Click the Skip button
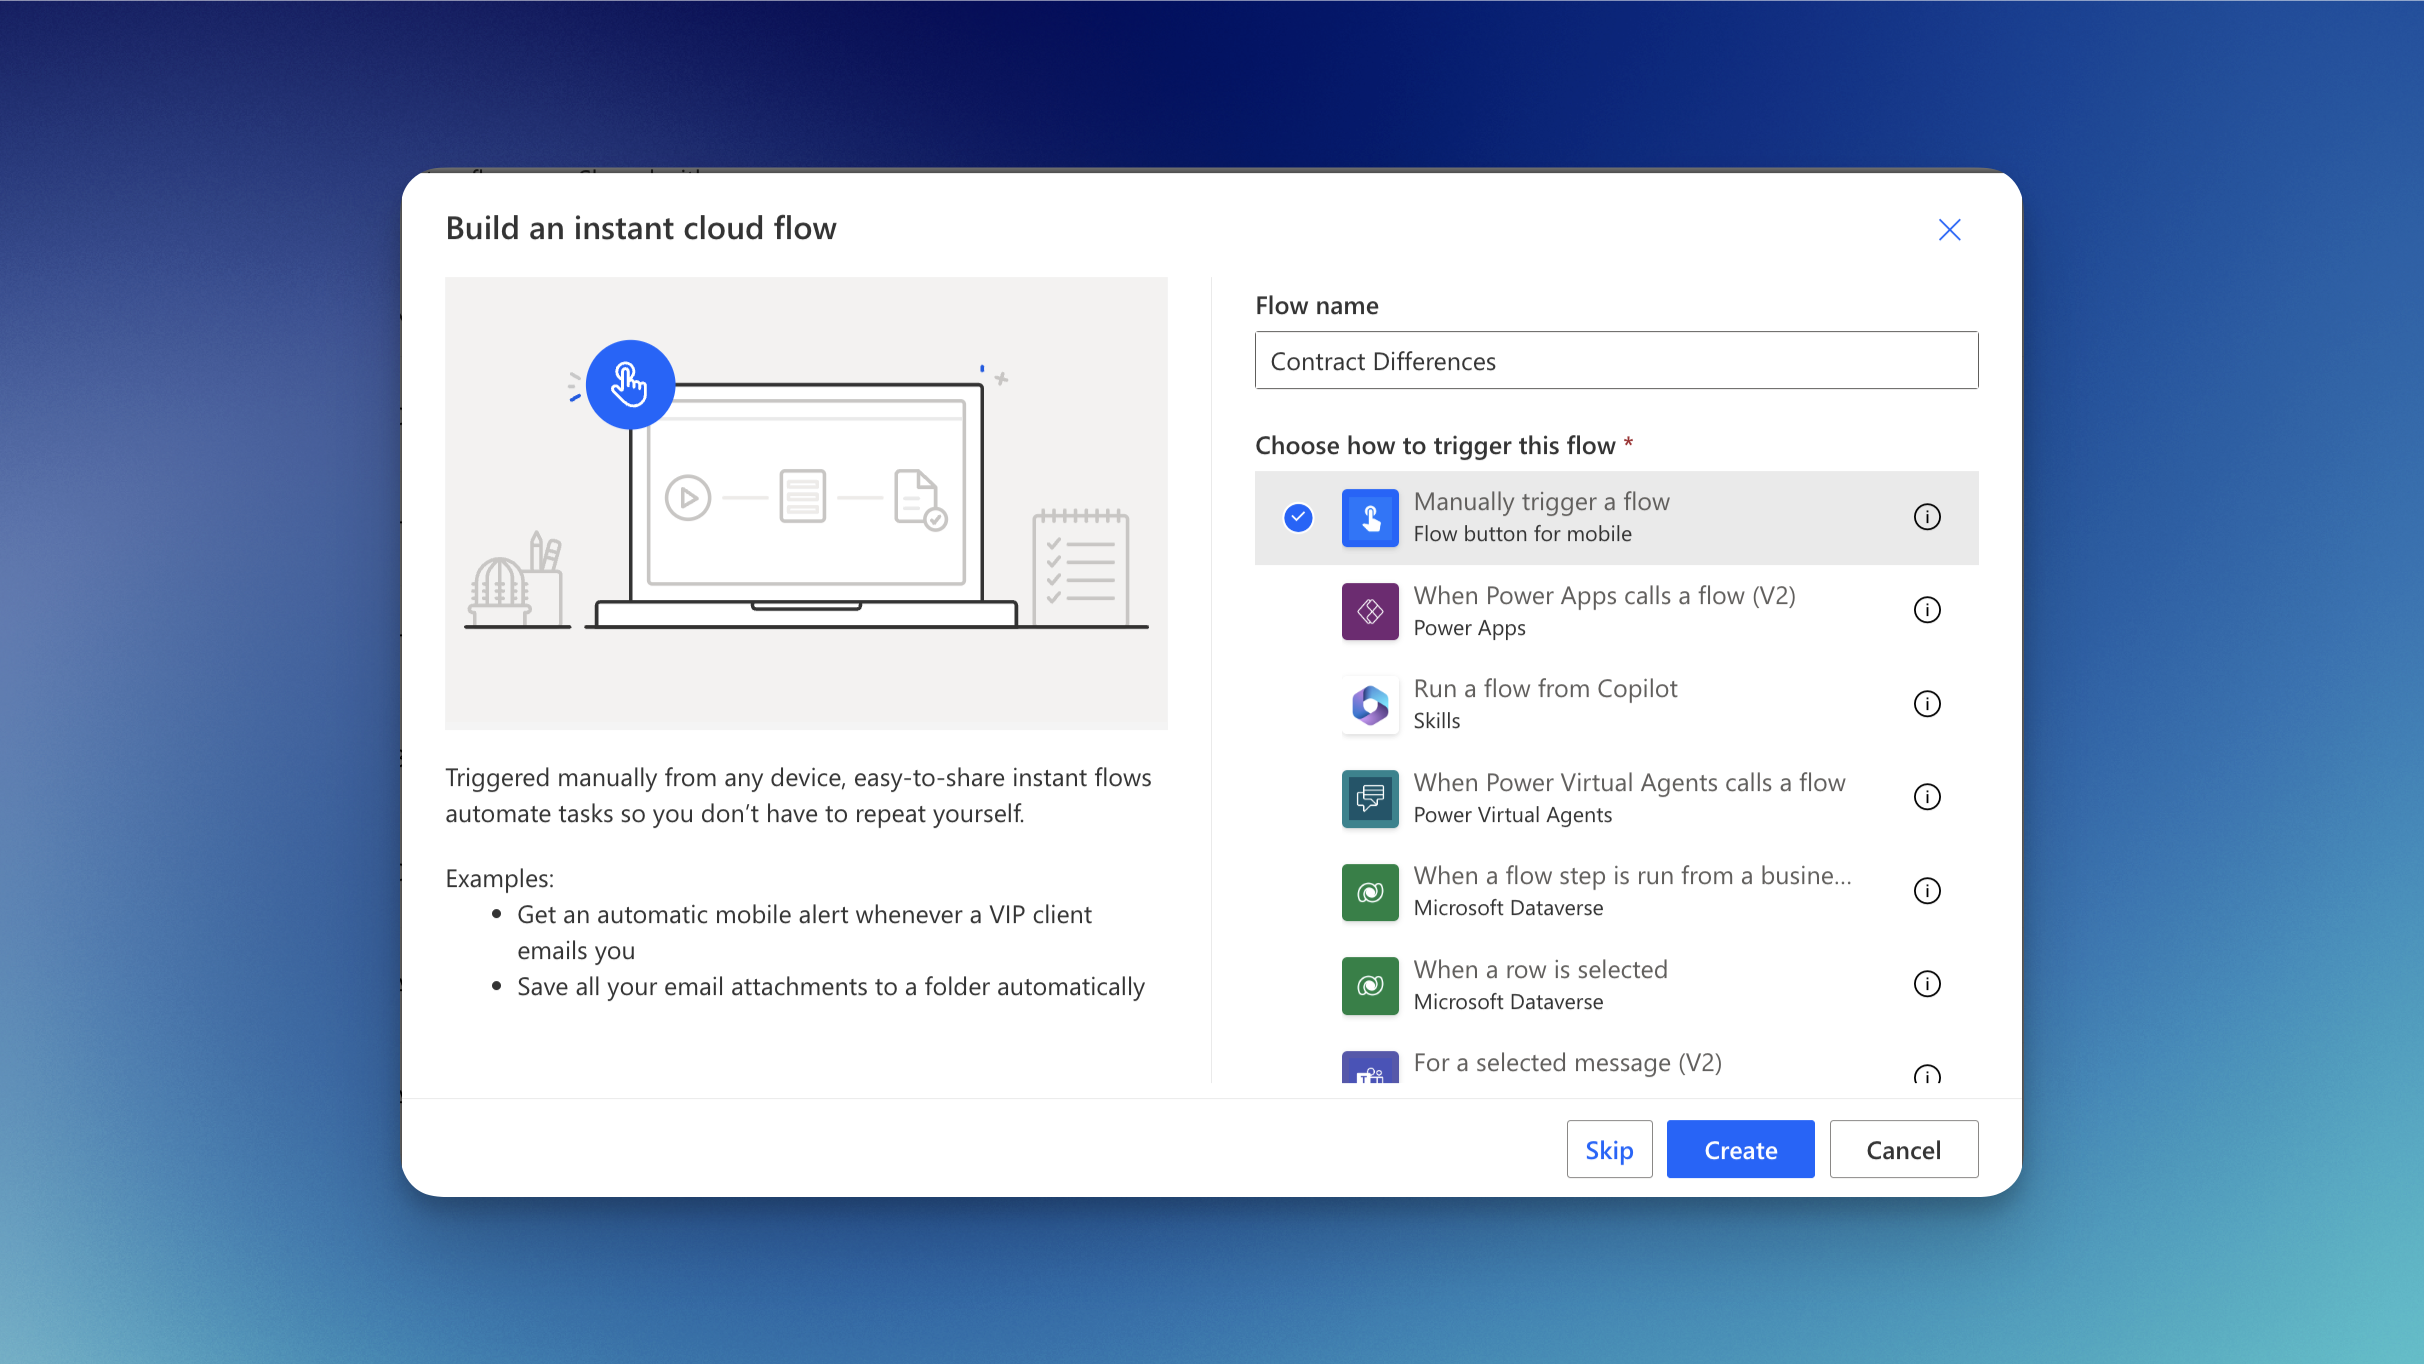The image size is (2424, 1364). coord(1609,1150)
